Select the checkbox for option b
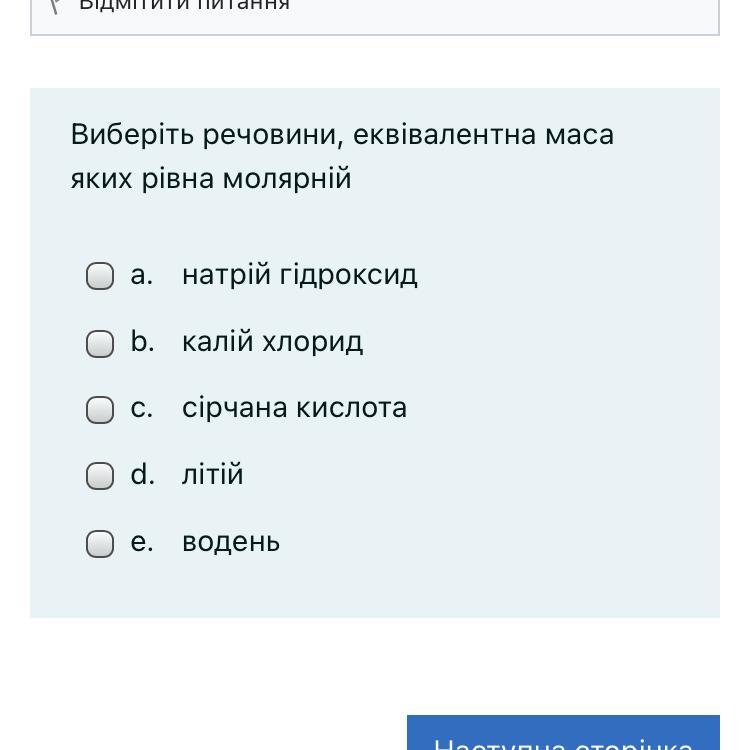This screenshot has height=750, width=750. click(100, 343)
